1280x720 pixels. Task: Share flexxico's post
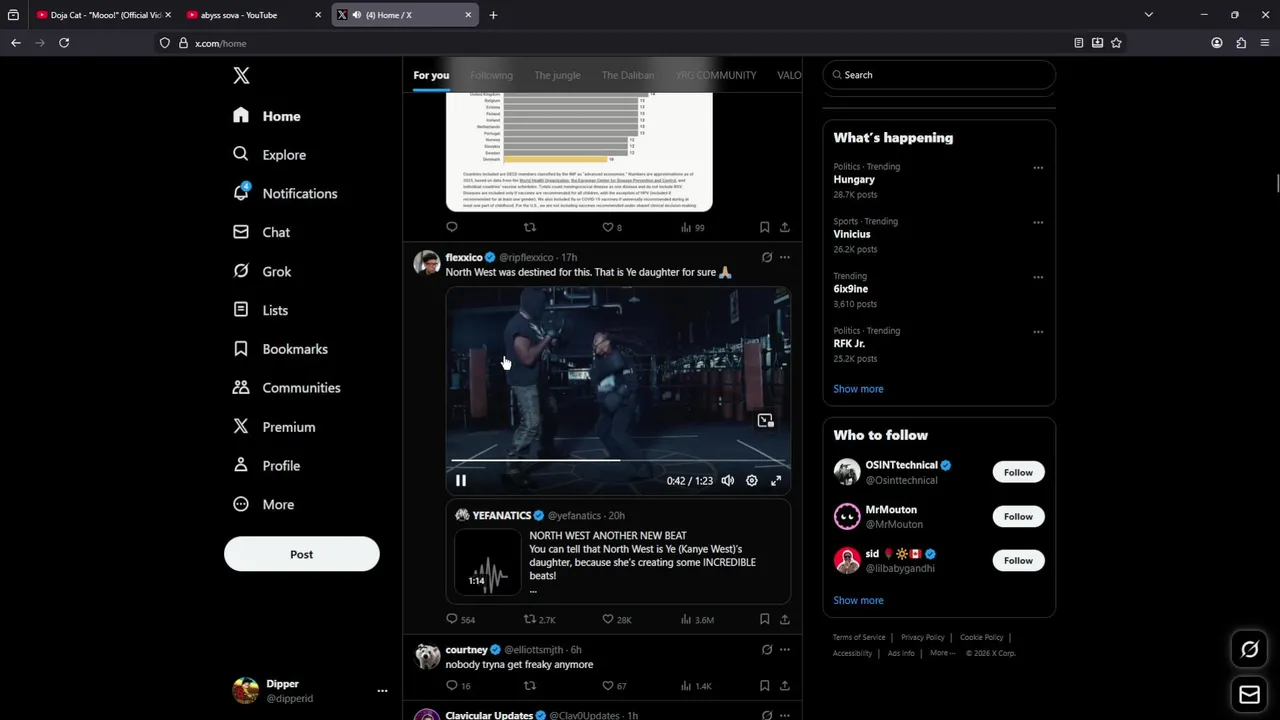(x=784, y=620)
